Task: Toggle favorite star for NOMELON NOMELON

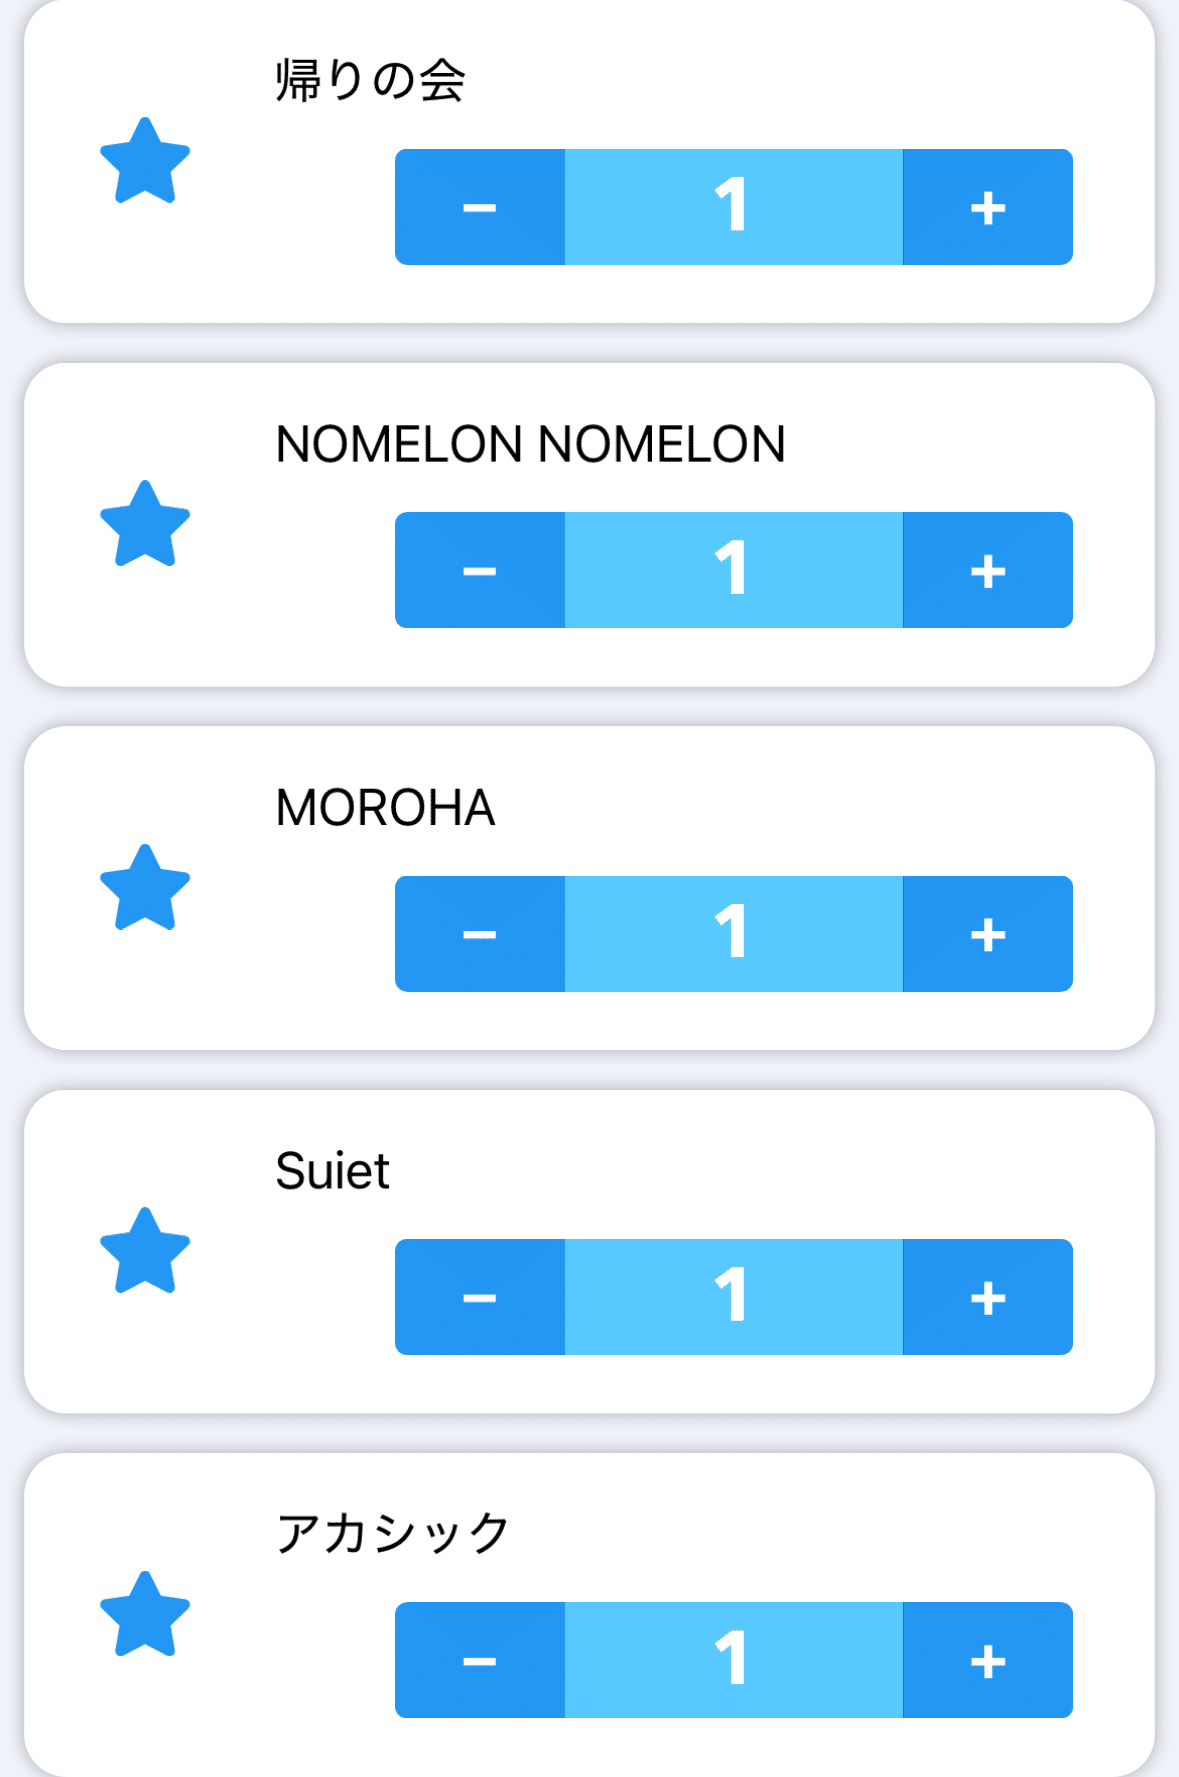Action: 145,524
